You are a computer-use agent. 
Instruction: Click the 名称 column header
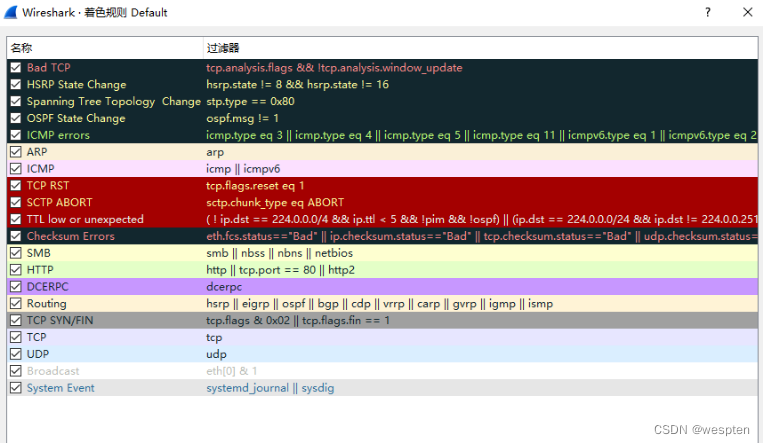click(105, 48)
